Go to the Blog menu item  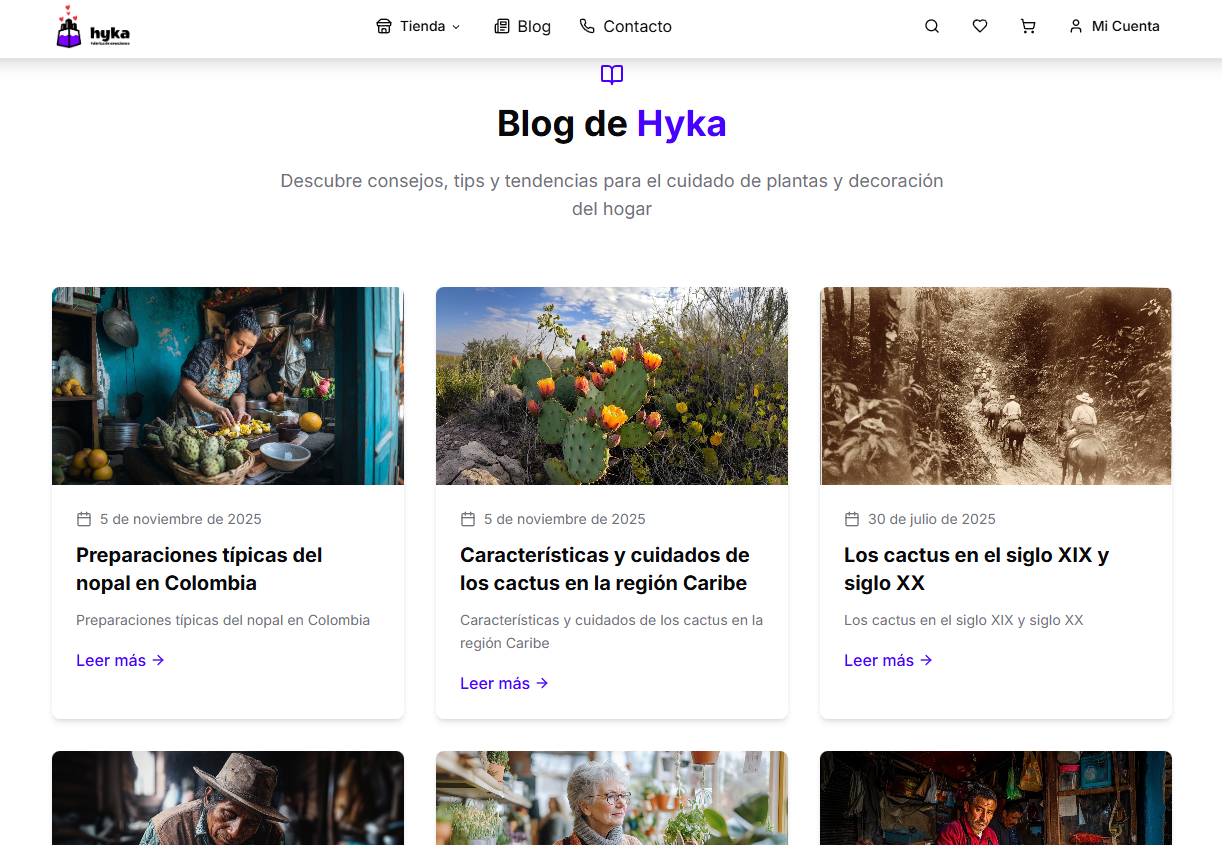pyautogui.click(x=523, y=26)
